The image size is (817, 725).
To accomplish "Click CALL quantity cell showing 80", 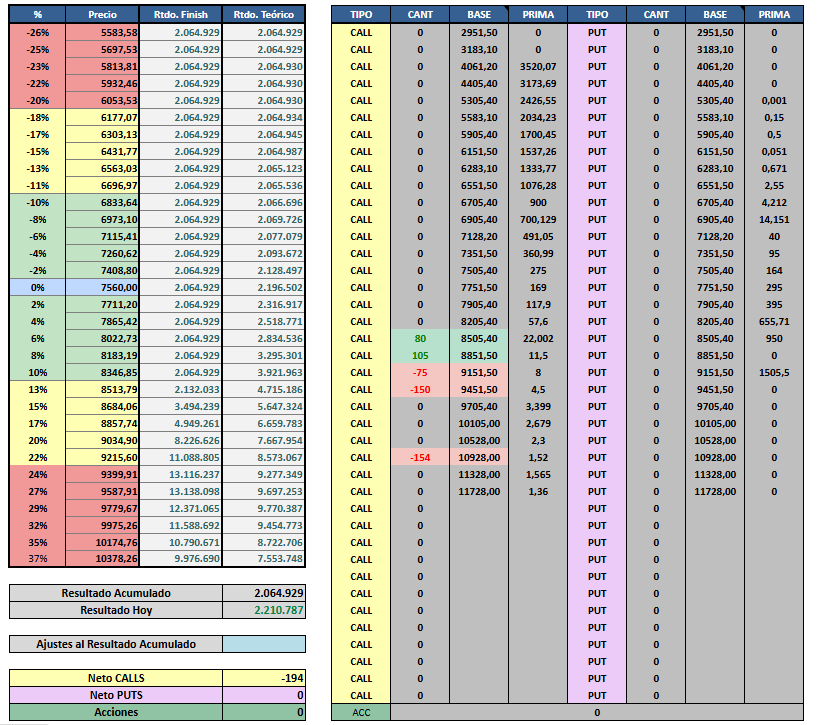I will (x=420, y=339).
